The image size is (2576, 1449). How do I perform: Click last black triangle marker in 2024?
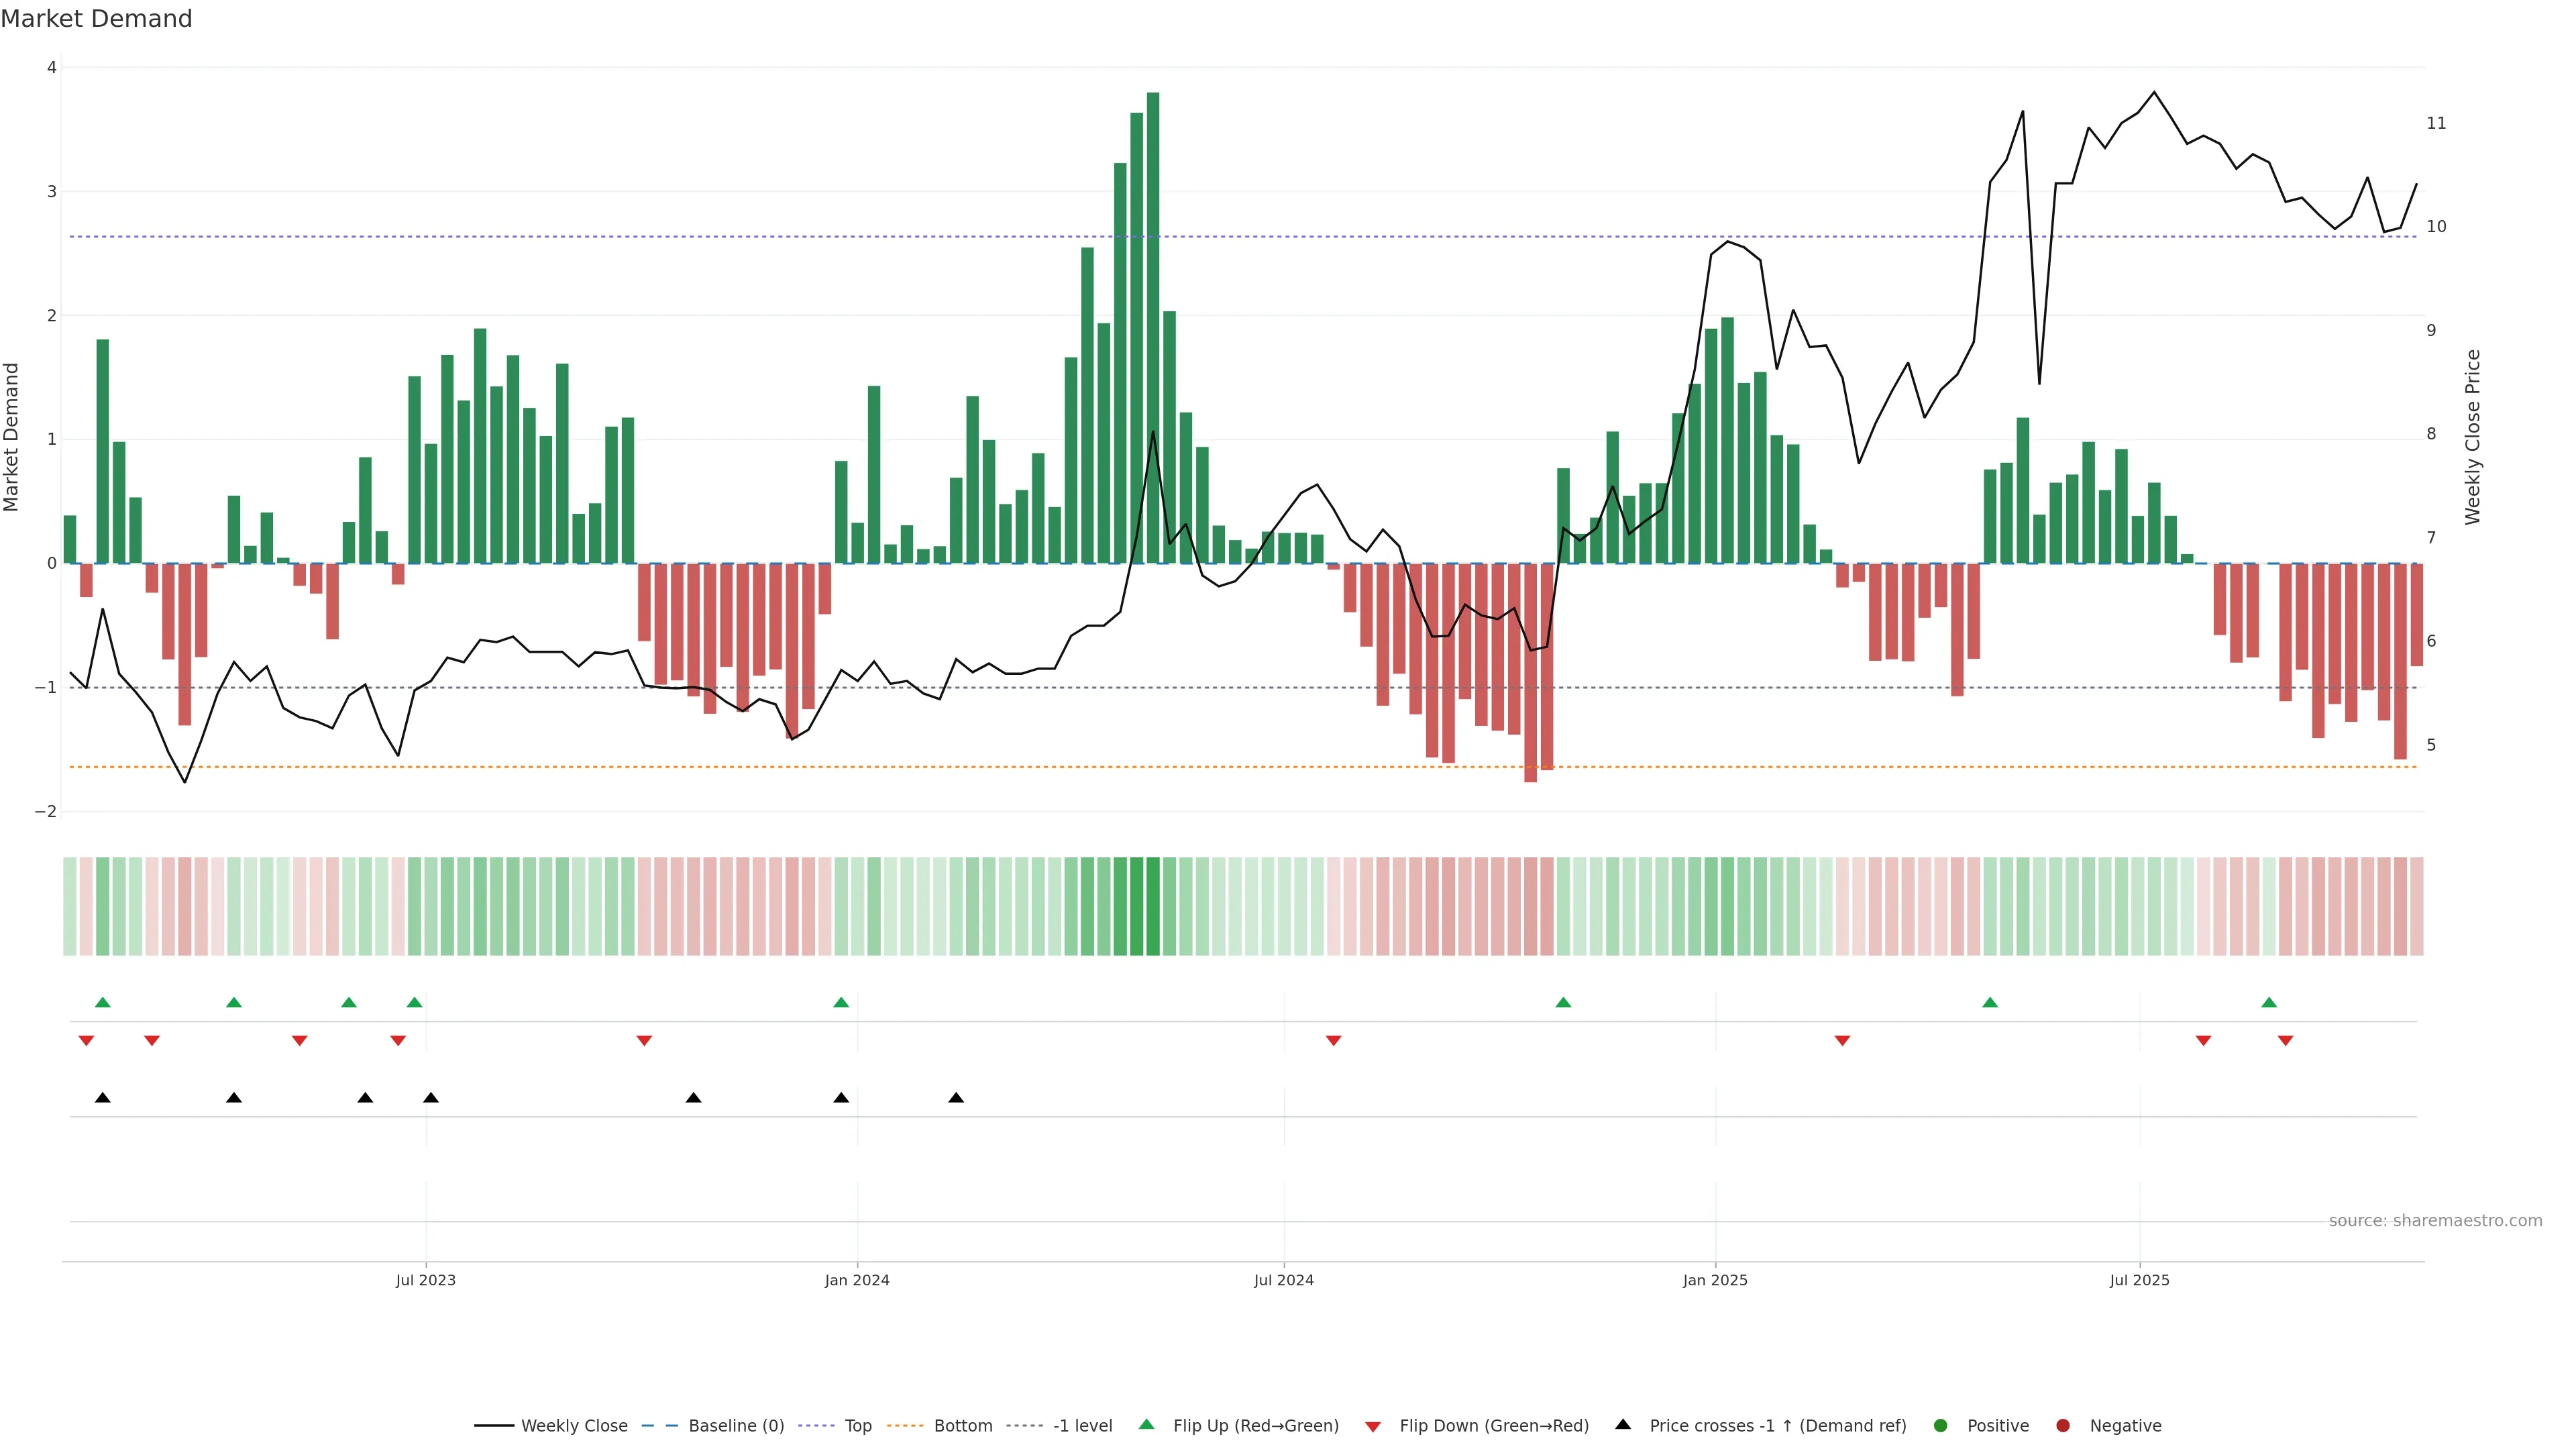tap(956, 1098)
